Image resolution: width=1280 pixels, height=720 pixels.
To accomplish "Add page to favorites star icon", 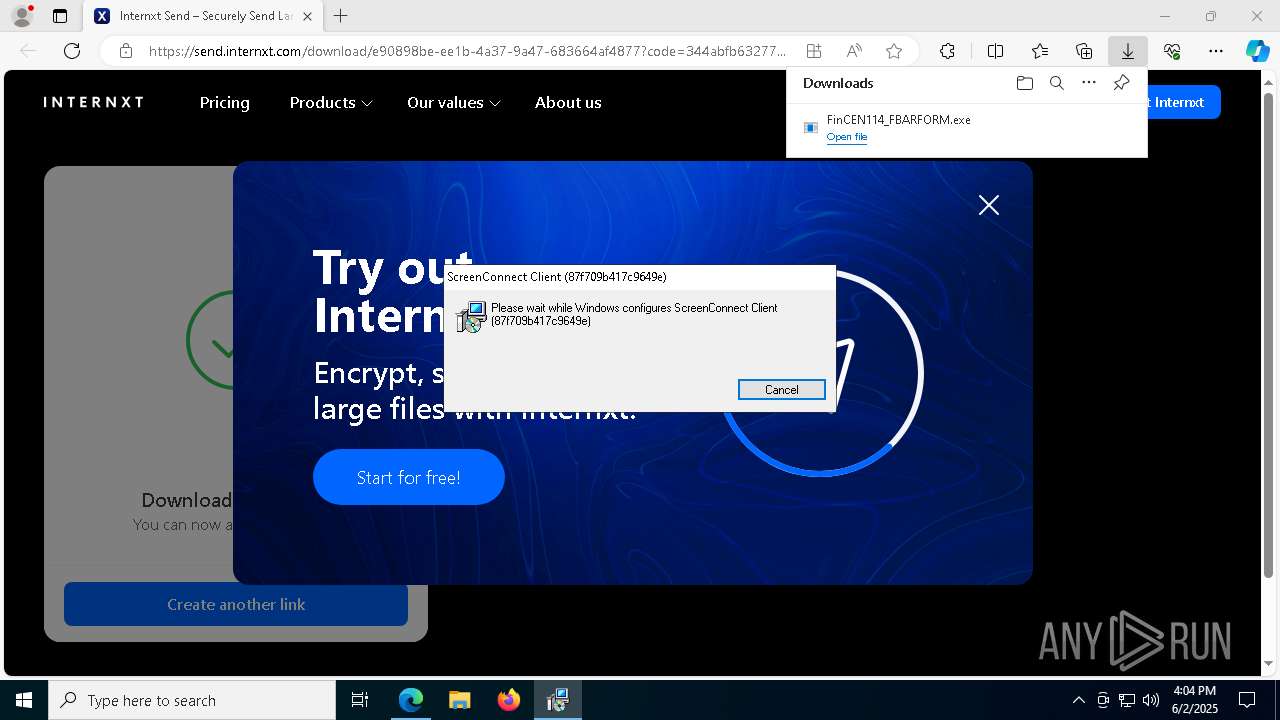I will tap(894, 51).
